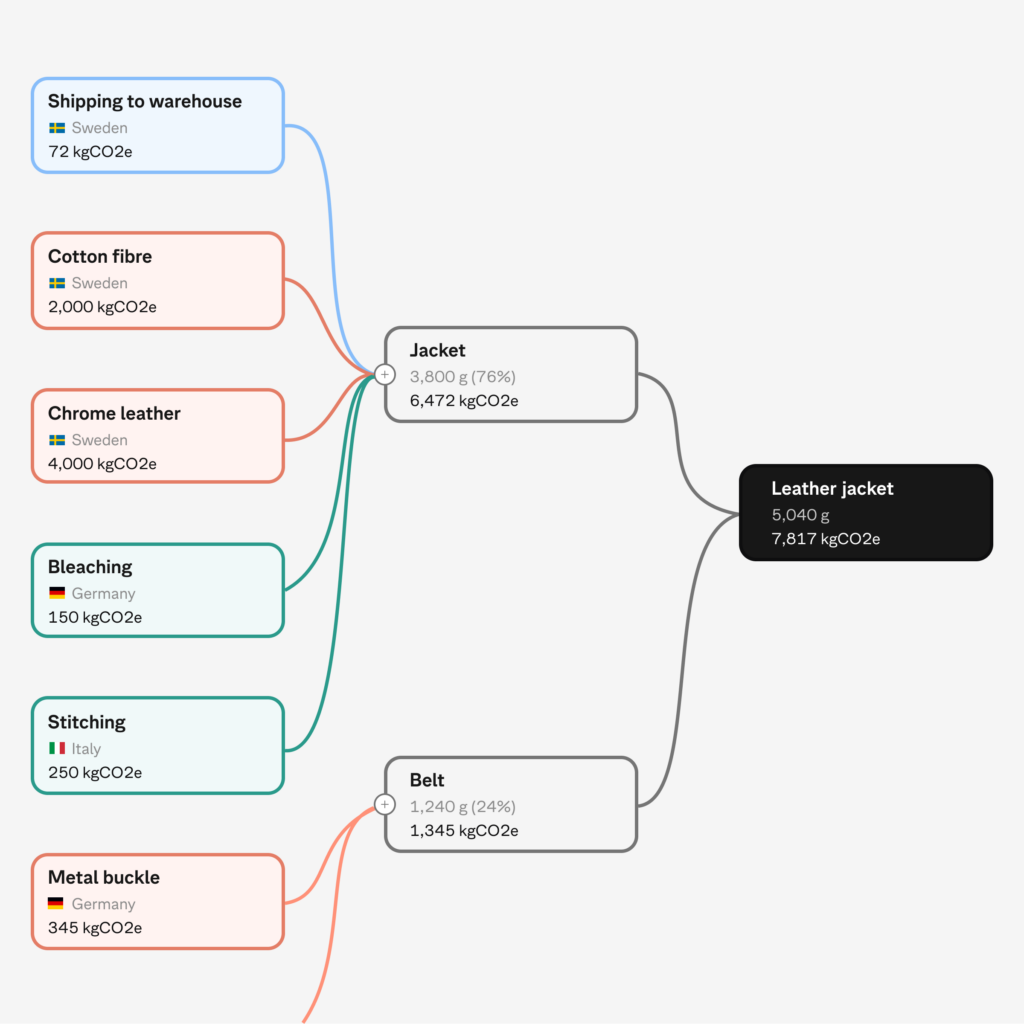1024x1024 pixels.
Task: Open the Jacket component node title
Action: pyautogui.click(x=438, y=350)
